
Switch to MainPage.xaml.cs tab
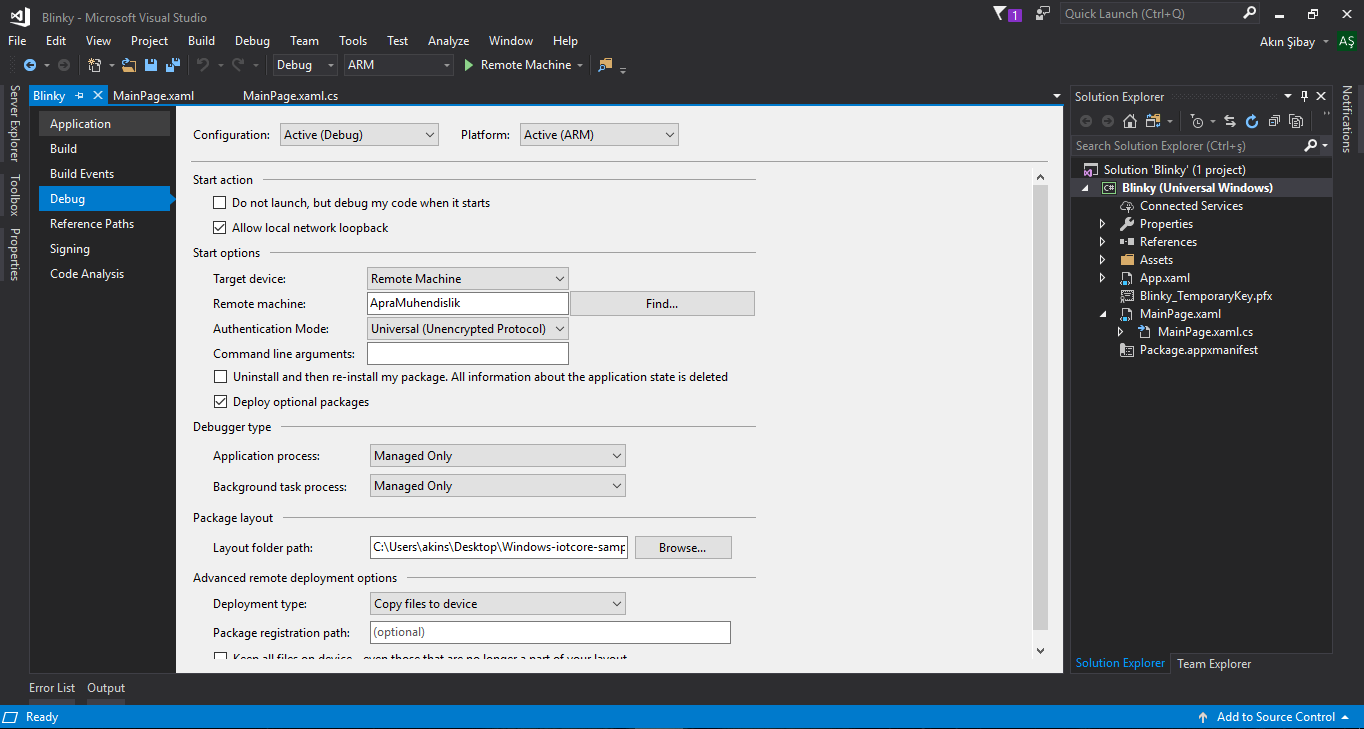(291, 96)
